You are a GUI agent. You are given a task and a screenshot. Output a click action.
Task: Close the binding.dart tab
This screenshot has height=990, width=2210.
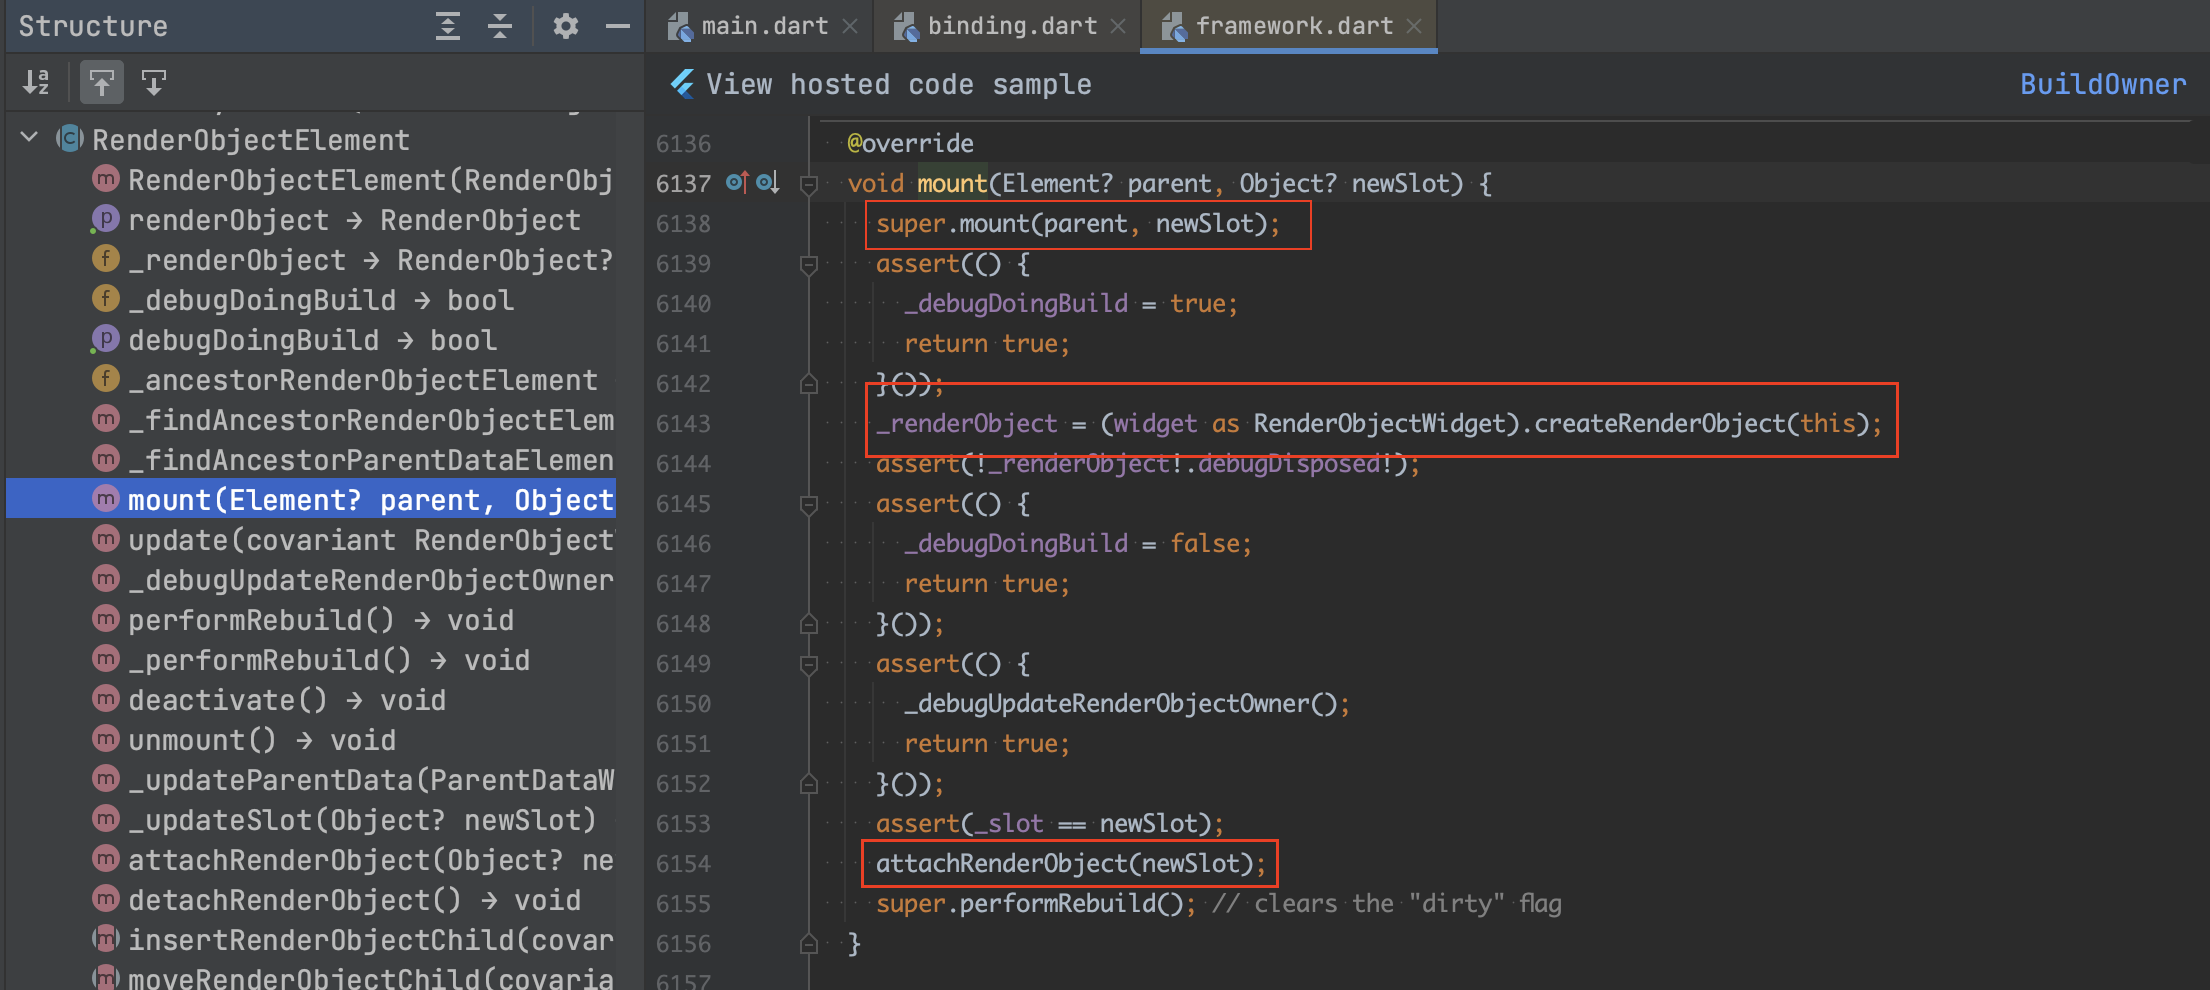[1119, 26]
